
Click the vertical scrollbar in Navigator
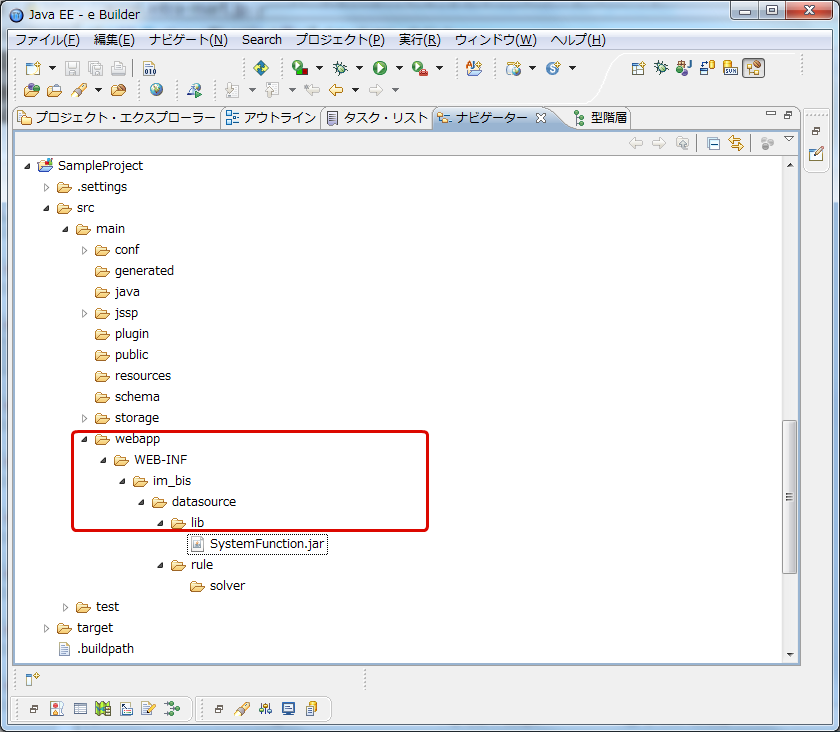[x=789, y=495]
